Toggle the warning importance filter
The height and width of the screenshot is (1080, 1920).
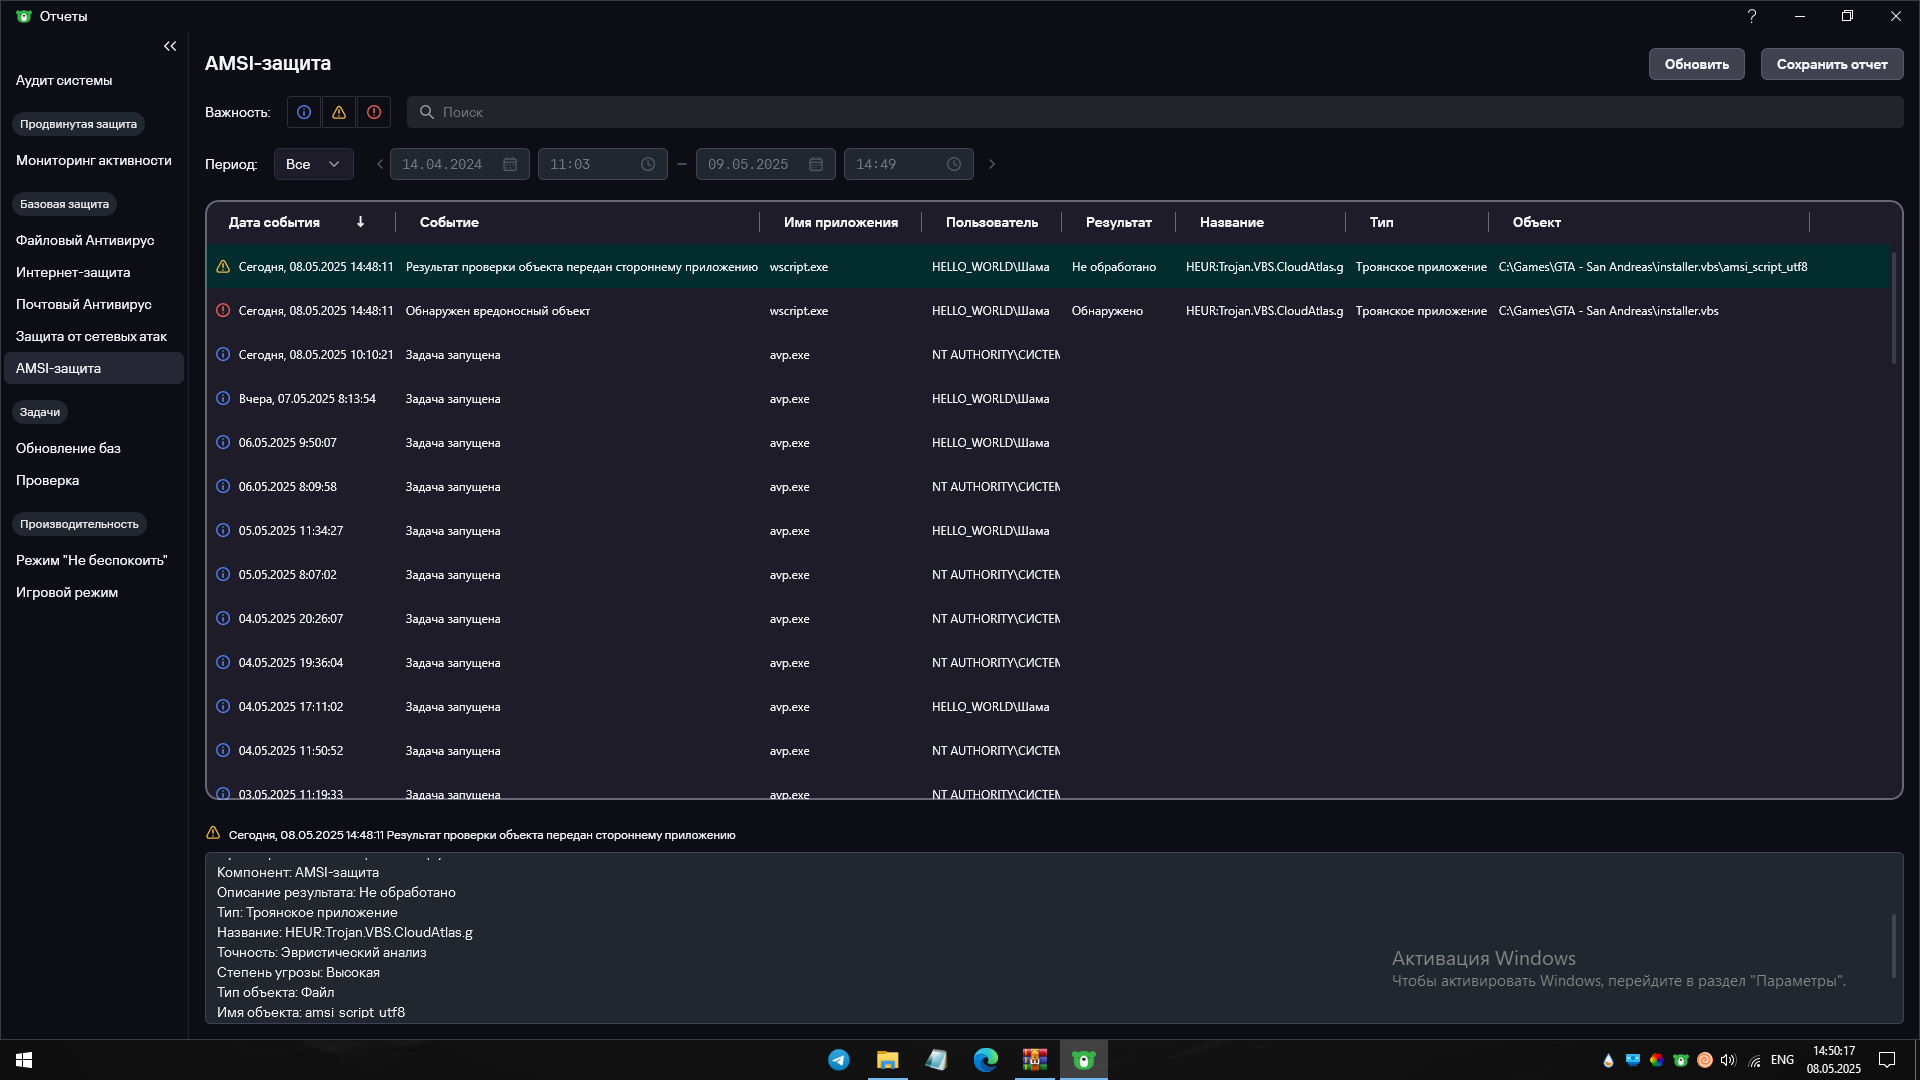(339, 112)
